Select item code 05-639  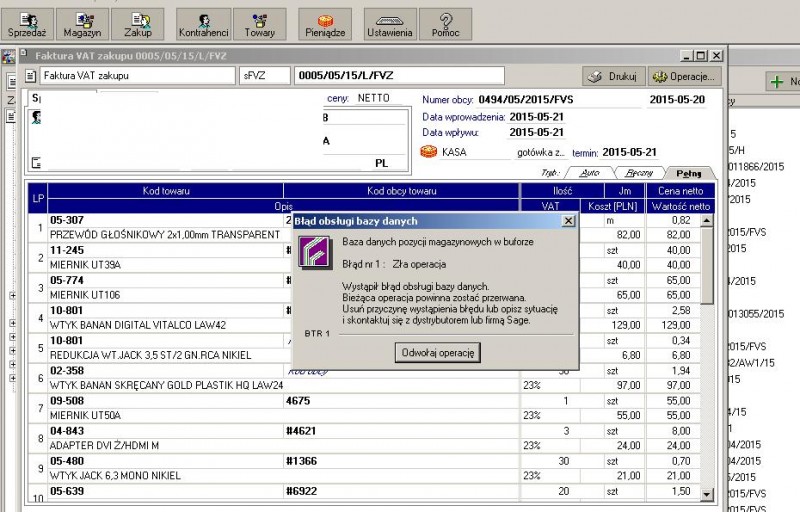click(67, 491)
